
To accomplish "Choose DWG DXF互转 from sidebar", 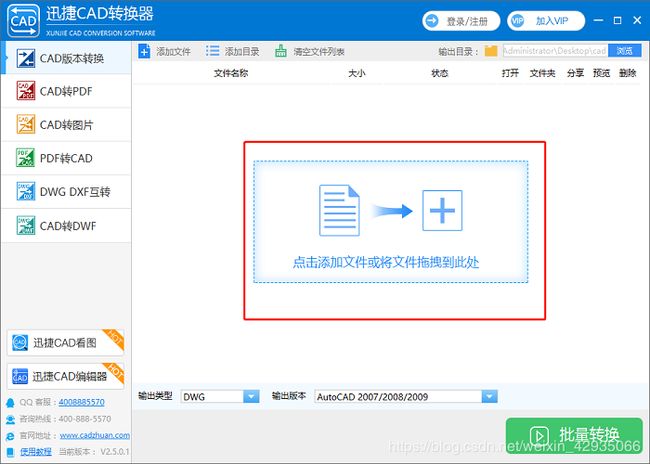I will (66, 192).
